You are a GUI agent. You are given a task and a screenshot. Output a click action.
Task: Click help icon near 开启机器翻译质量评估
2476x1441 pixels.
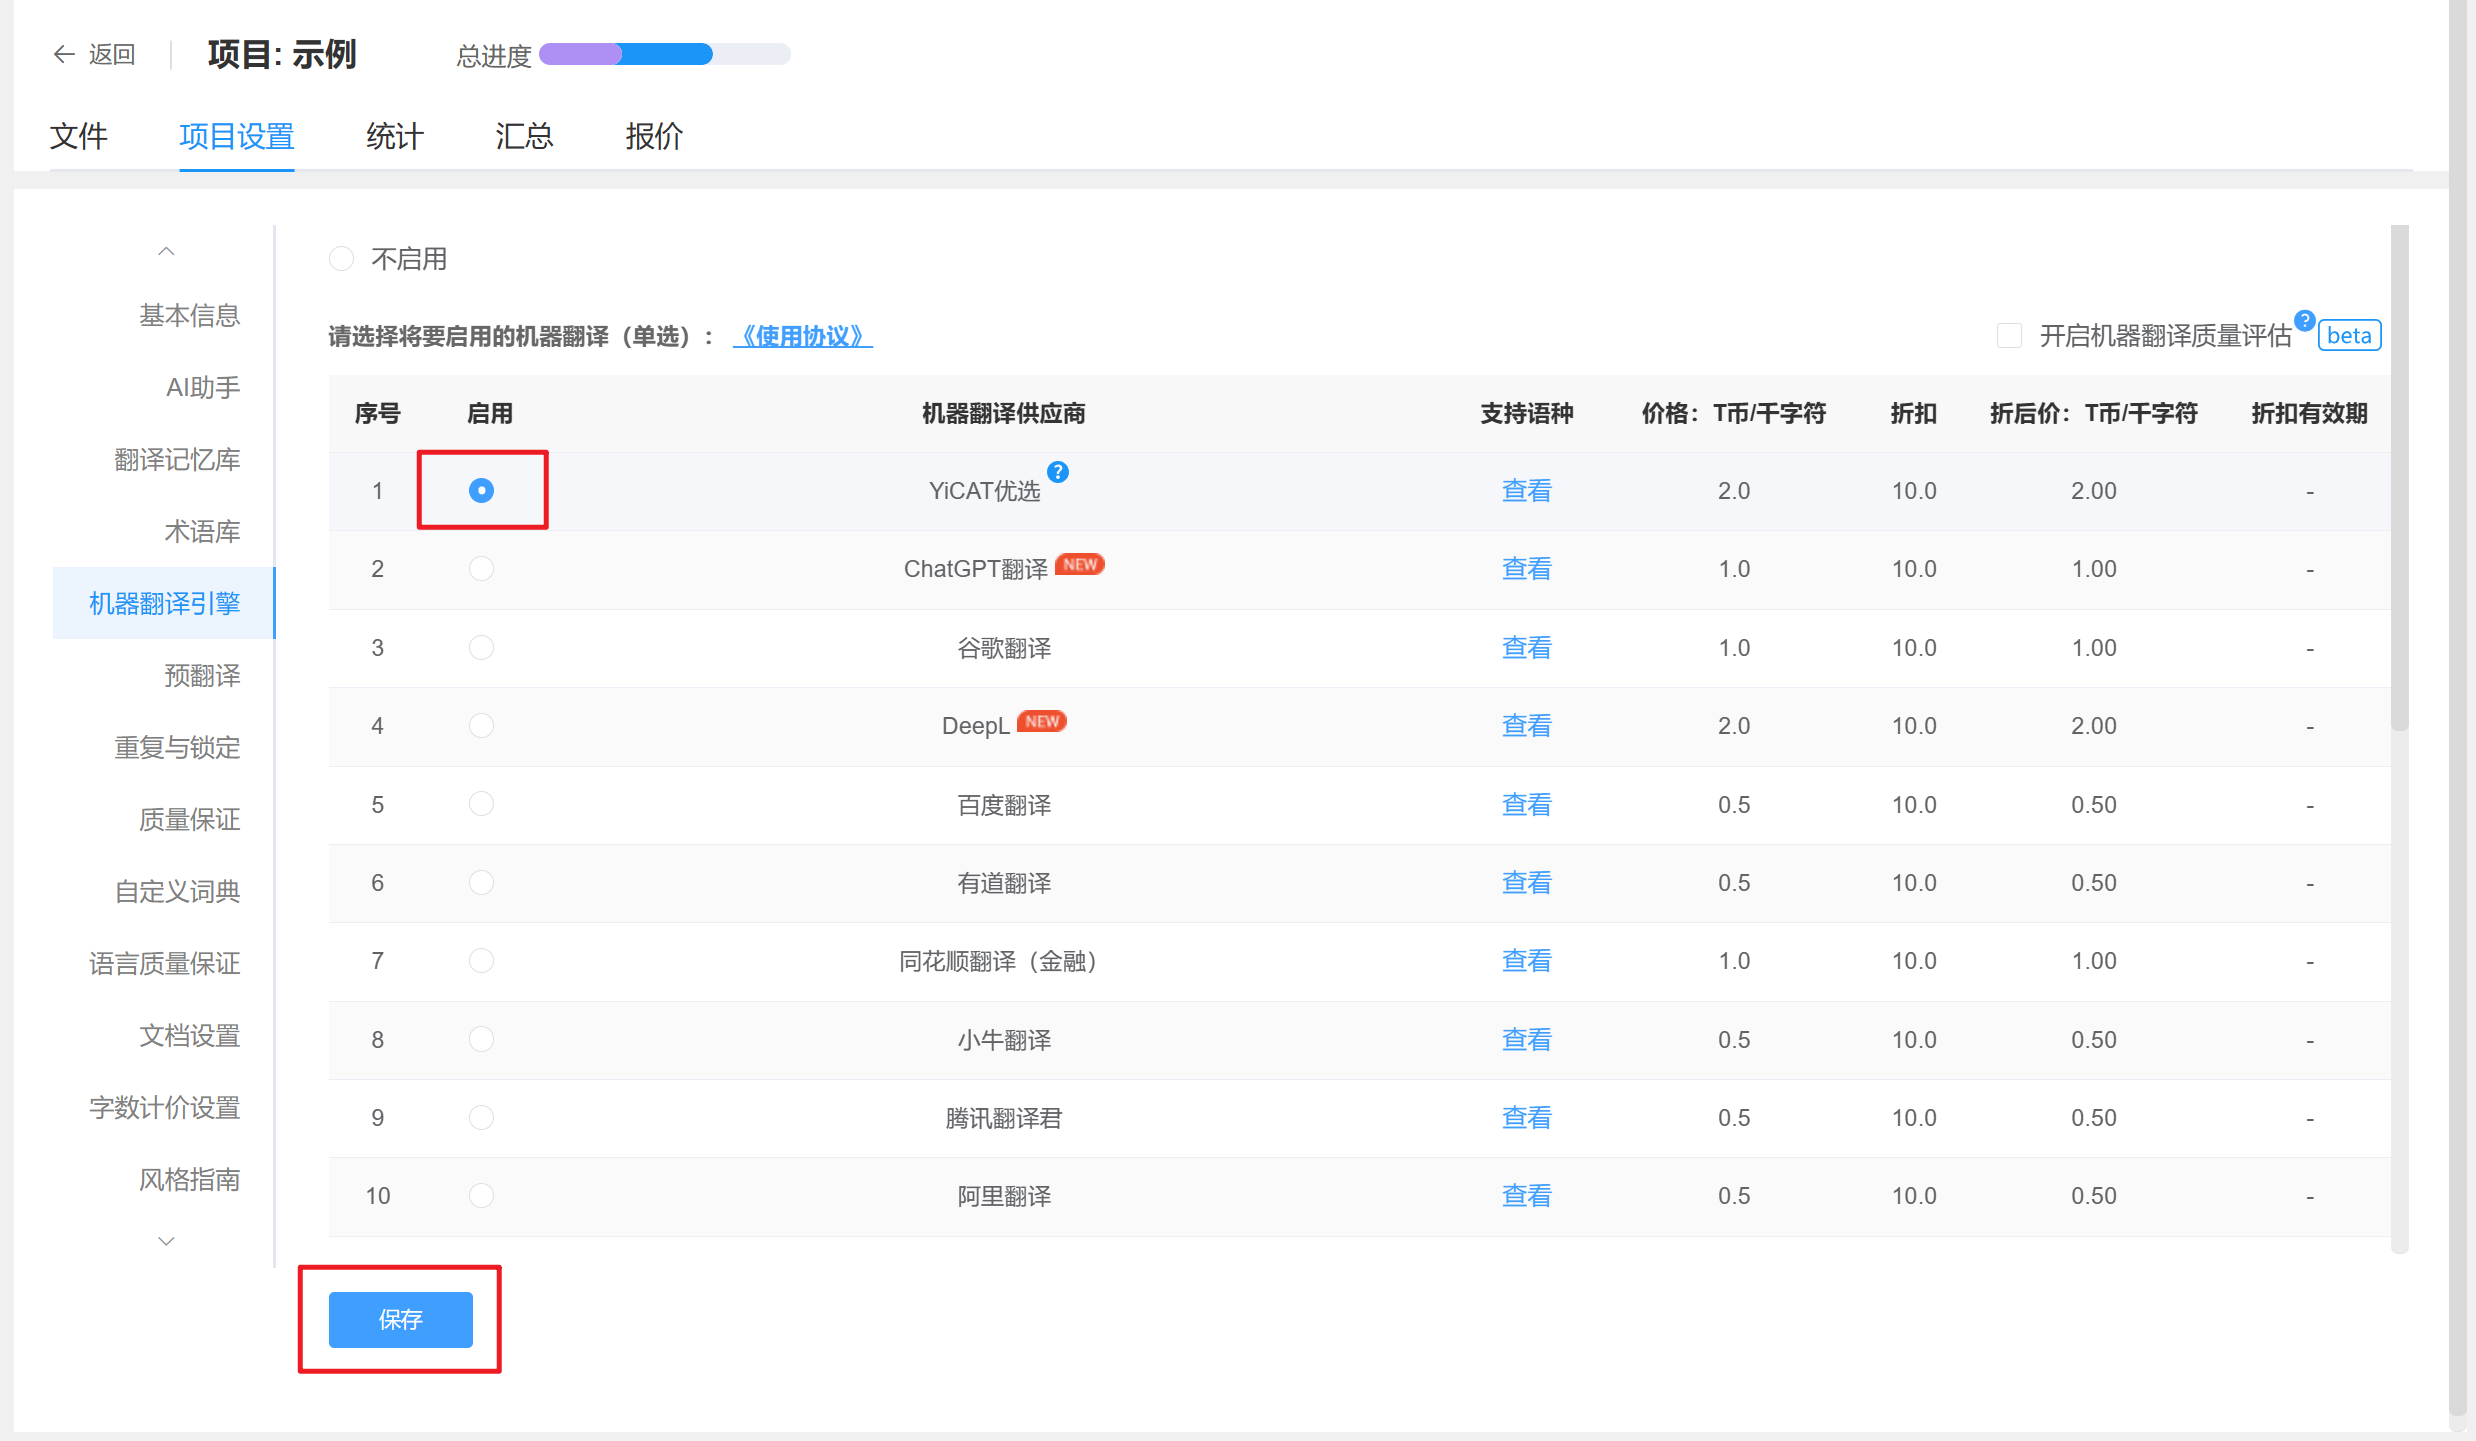point(2303,320)
